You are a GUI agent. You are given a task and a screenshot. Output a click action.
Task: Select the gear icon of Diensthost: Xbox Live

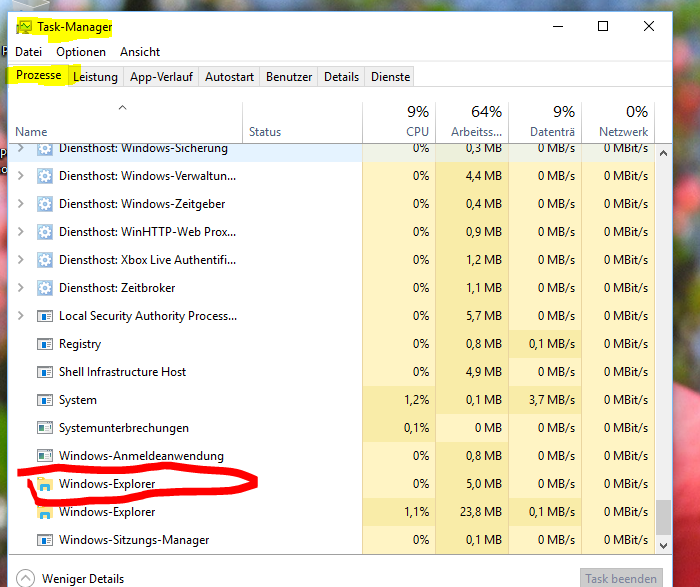44,260
